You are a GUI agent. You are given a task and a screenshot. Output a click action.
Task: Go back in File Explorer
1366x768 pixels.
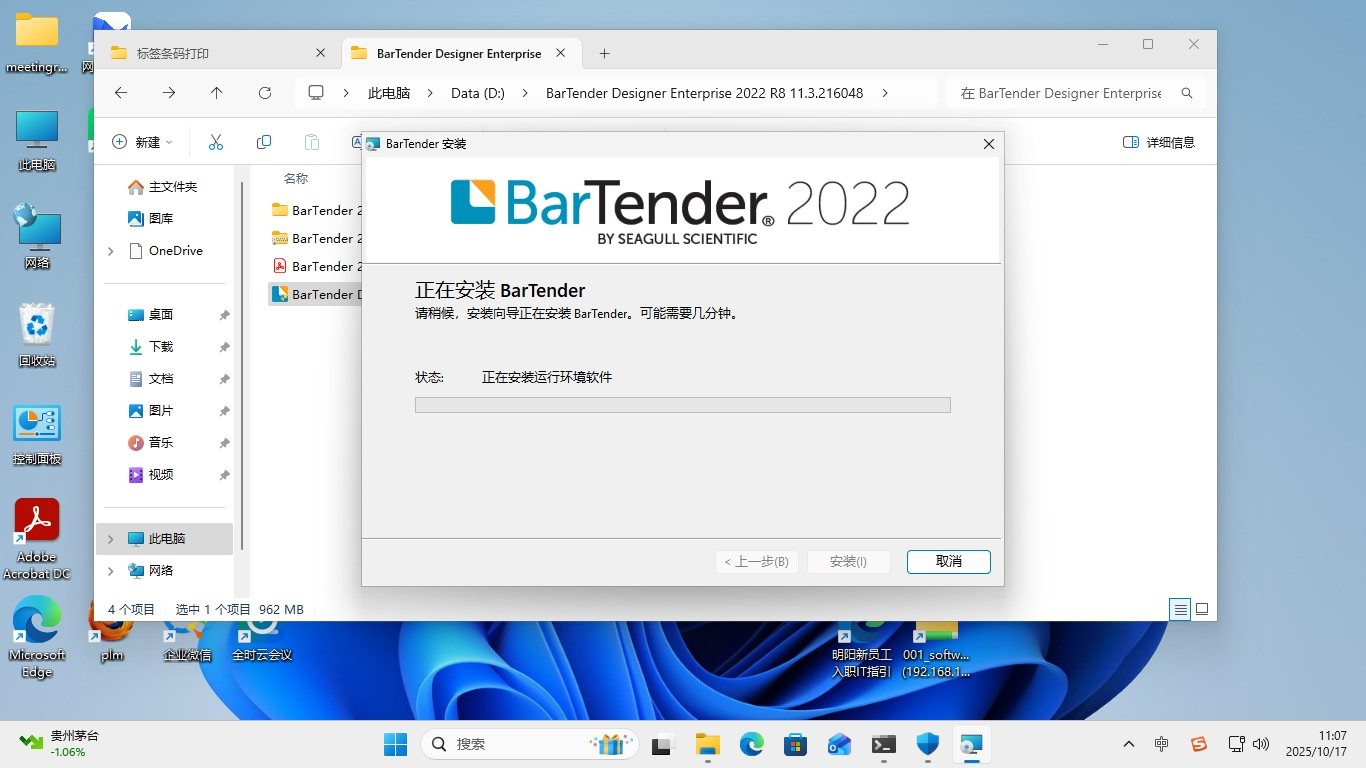(x=121, y=93)
